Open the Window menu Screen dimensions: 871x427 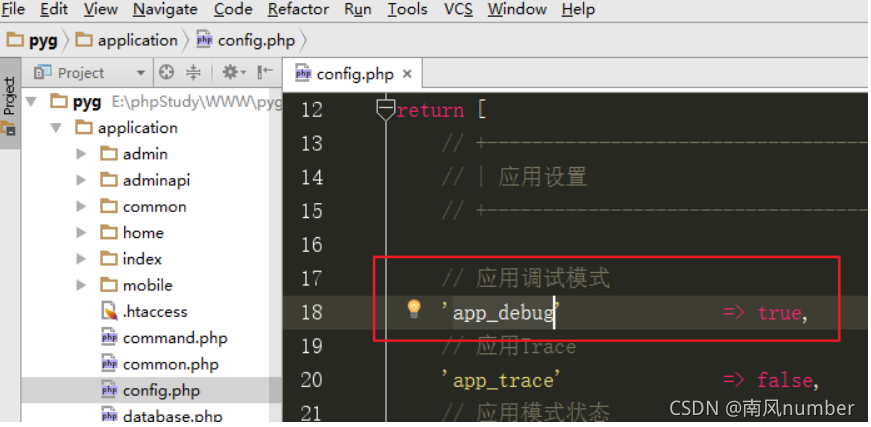(x=517, y=9)
